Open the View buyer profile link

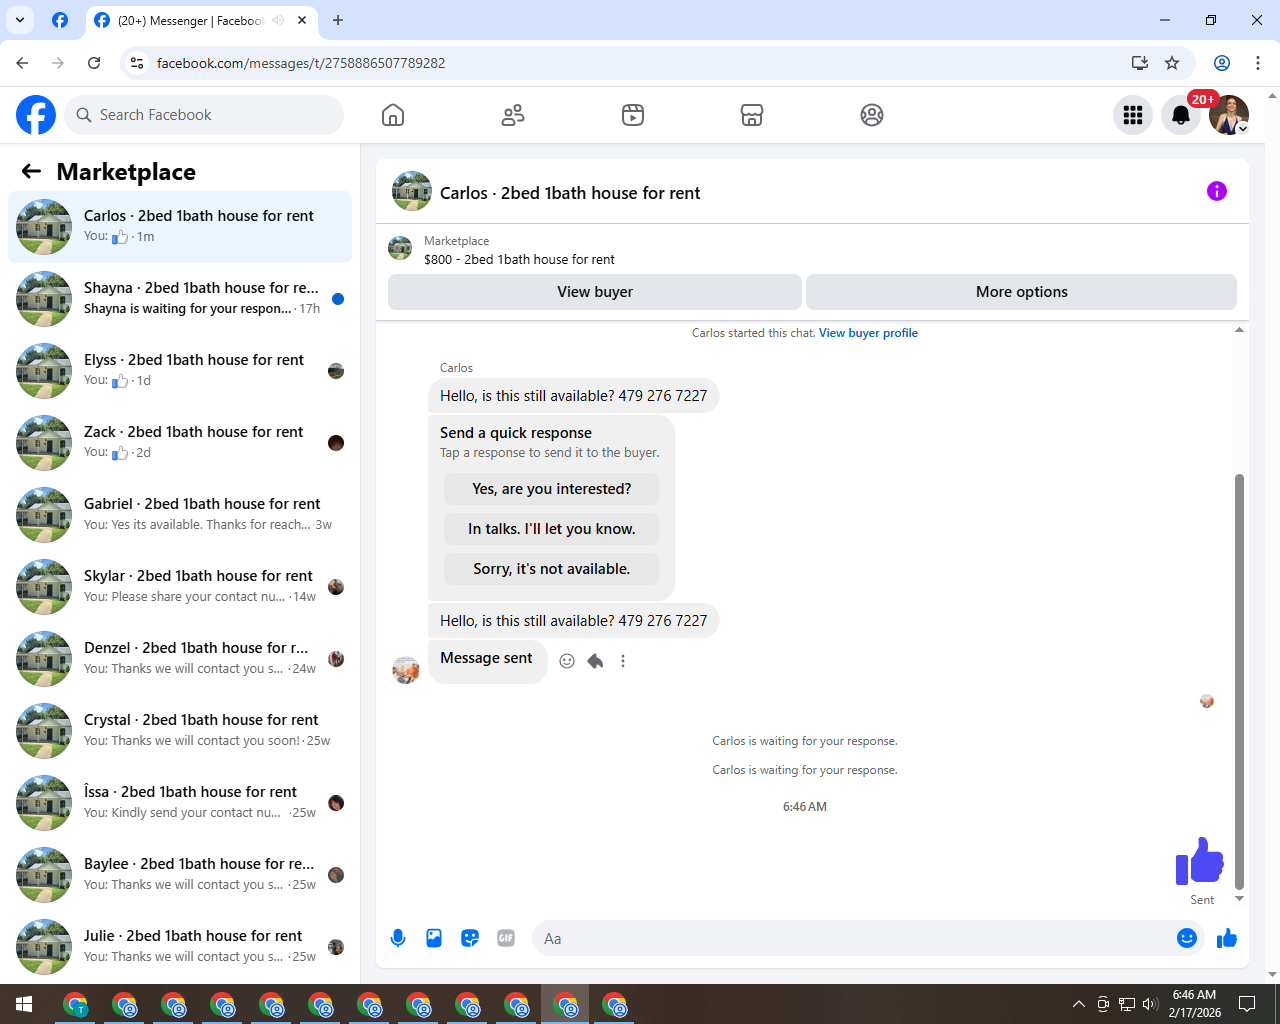[868, 333]
